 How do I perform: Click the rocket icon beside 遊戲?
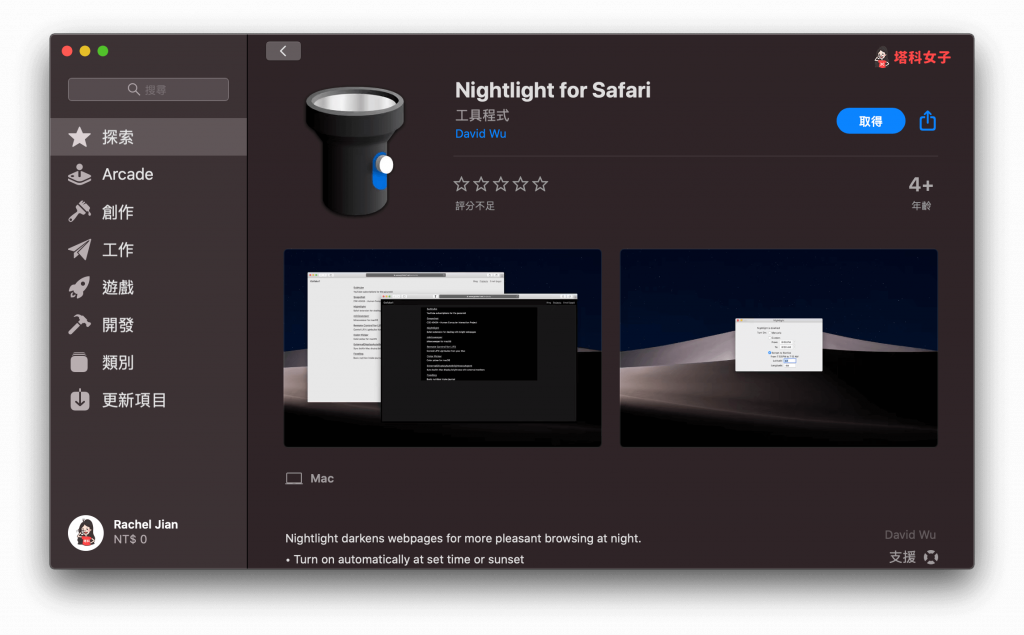coord(80,287)
